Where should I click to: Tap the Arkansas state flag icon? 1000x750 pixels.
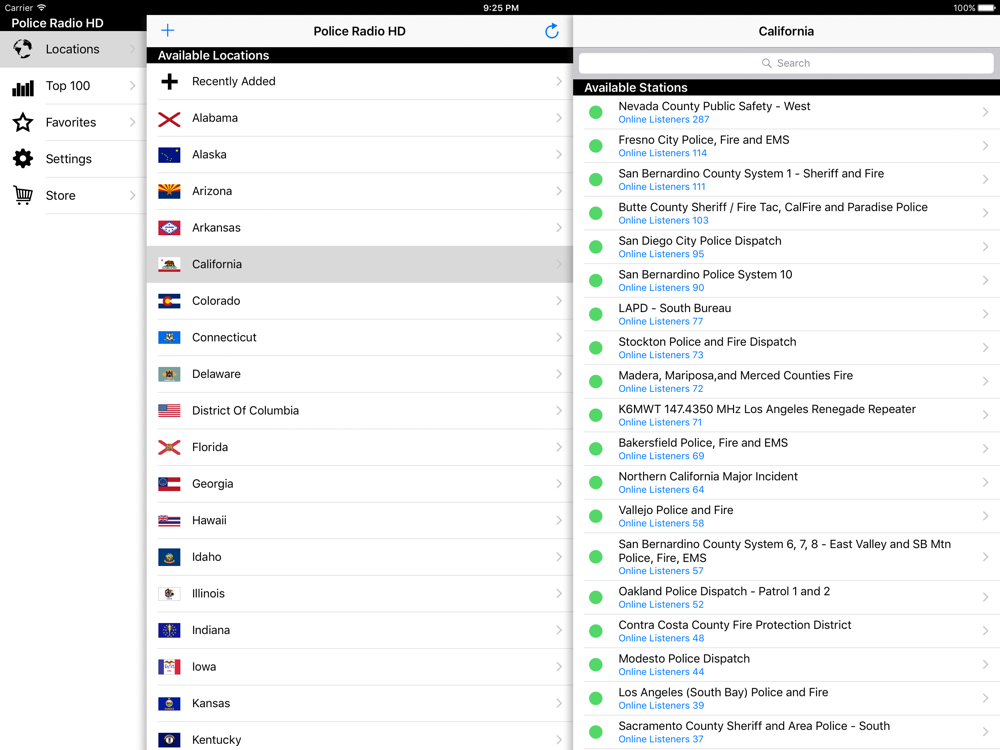point(169,228)
